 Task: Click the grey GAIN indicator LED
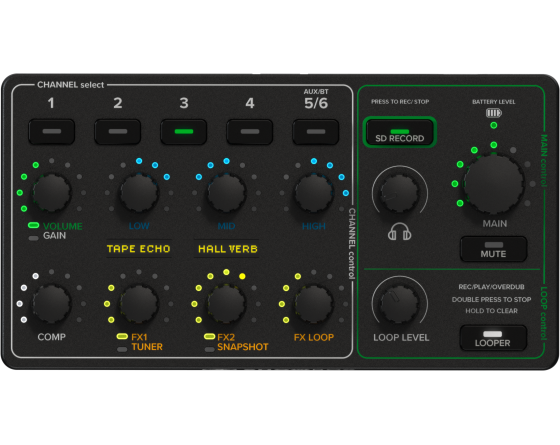(x=34, y=238)
